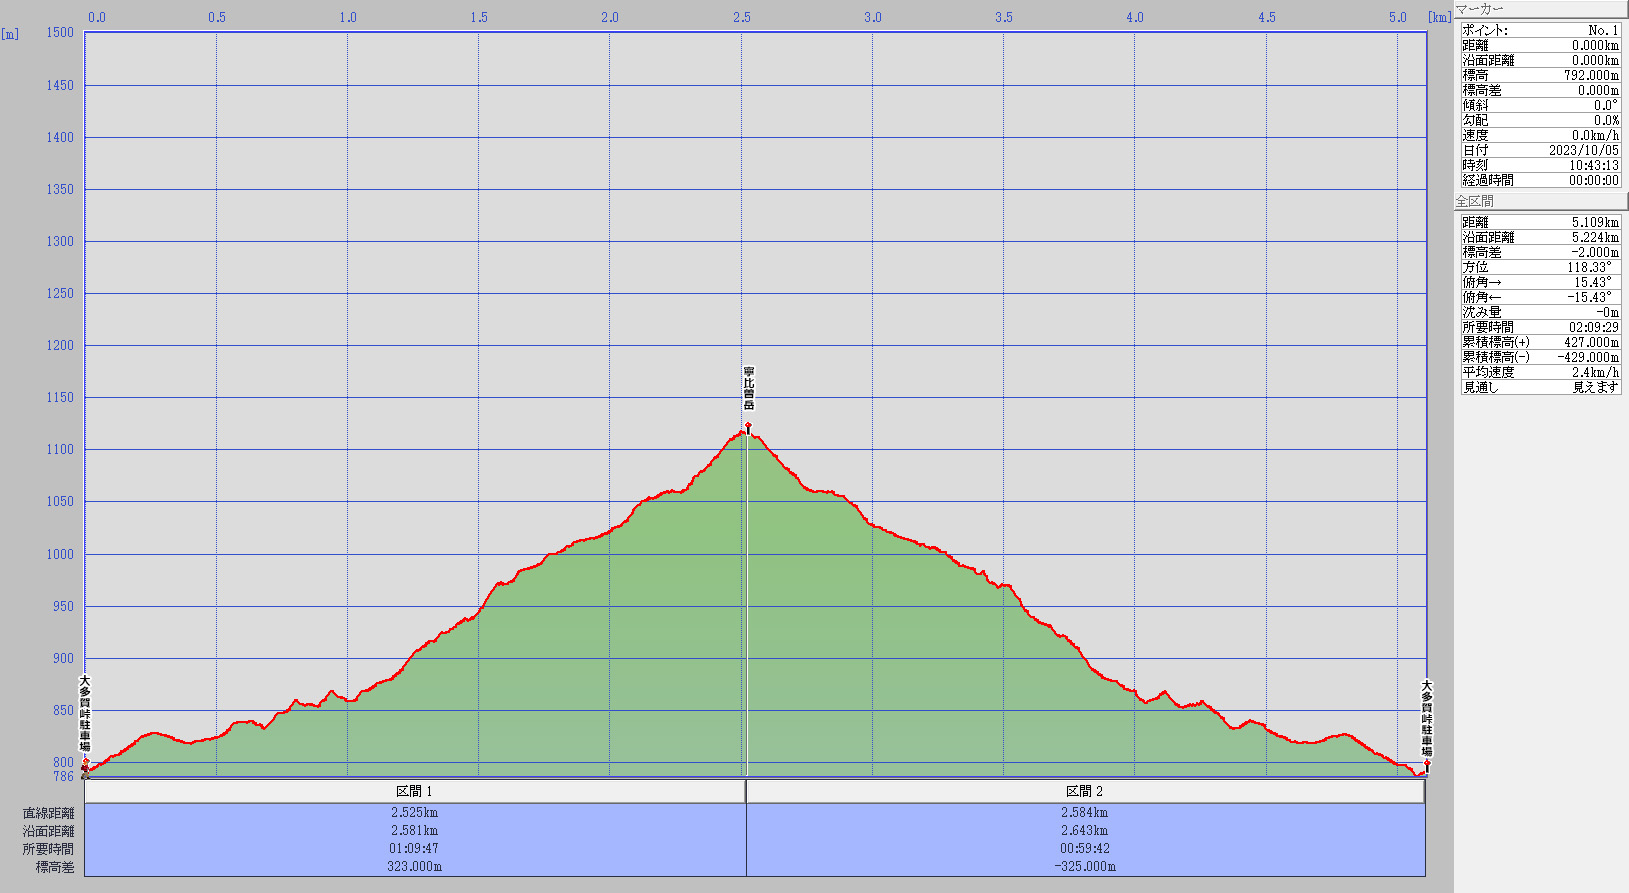The width and height of the screenshot is (1629, 893).
Task: Click the end-point 大多賀峠駐車場 label
Action: pos(1426,718)
